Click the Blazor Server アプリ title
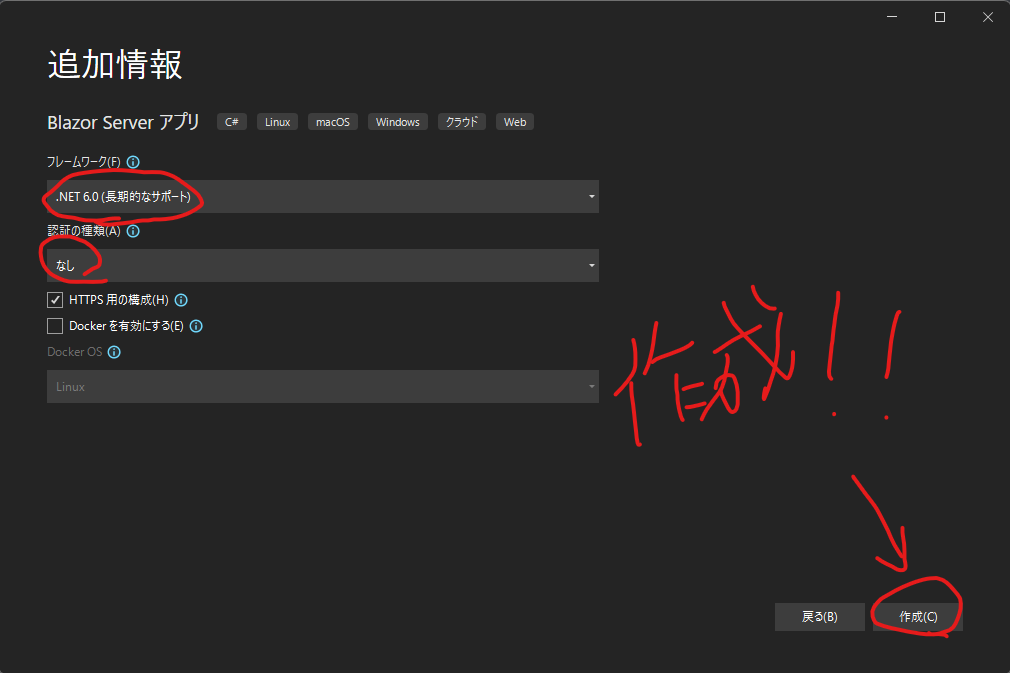Image resolution: width=1010 pixels, height=673 pixels. click(x=124, y=122)
